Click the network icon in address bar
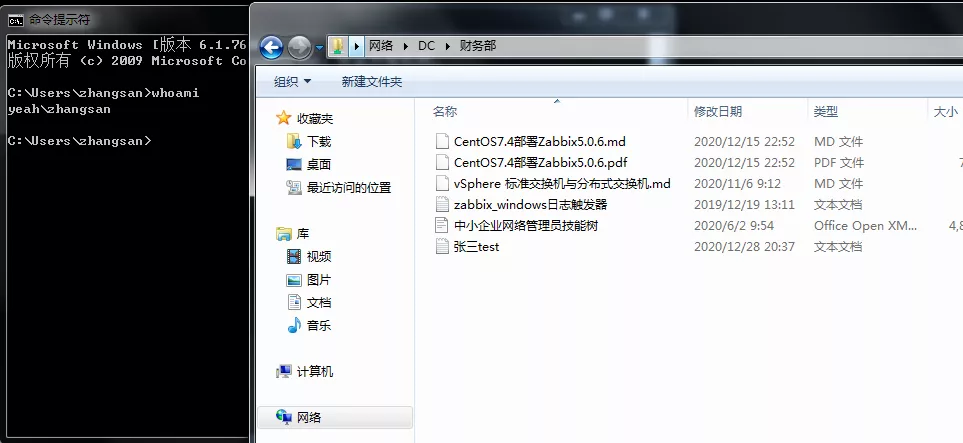Screen dimensions: 963x443 (x=338, y=46)
